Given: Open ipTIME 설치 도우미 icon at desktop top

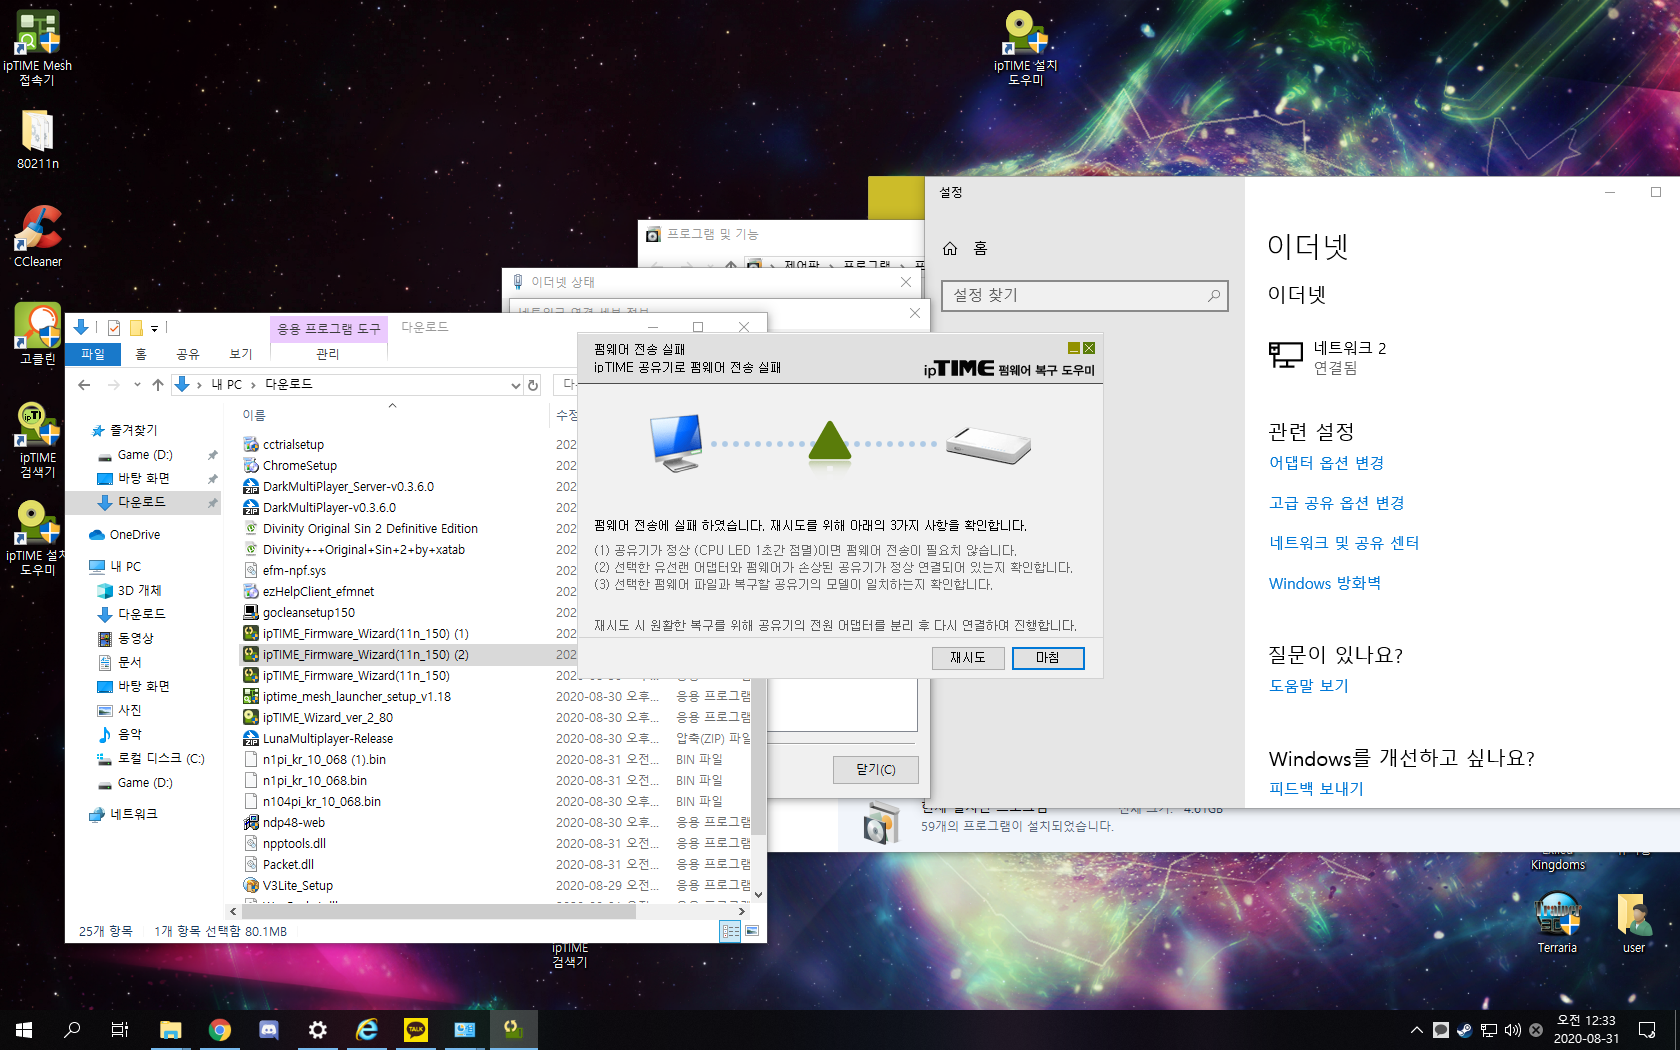Looking at the screenshot, I should [x=1025, y=47].
